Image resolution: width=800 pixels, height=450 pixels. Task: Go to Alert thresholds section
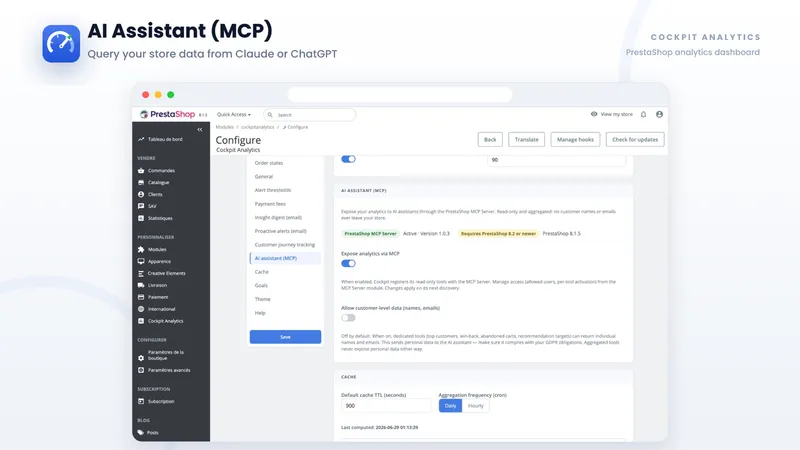(273, 190)
